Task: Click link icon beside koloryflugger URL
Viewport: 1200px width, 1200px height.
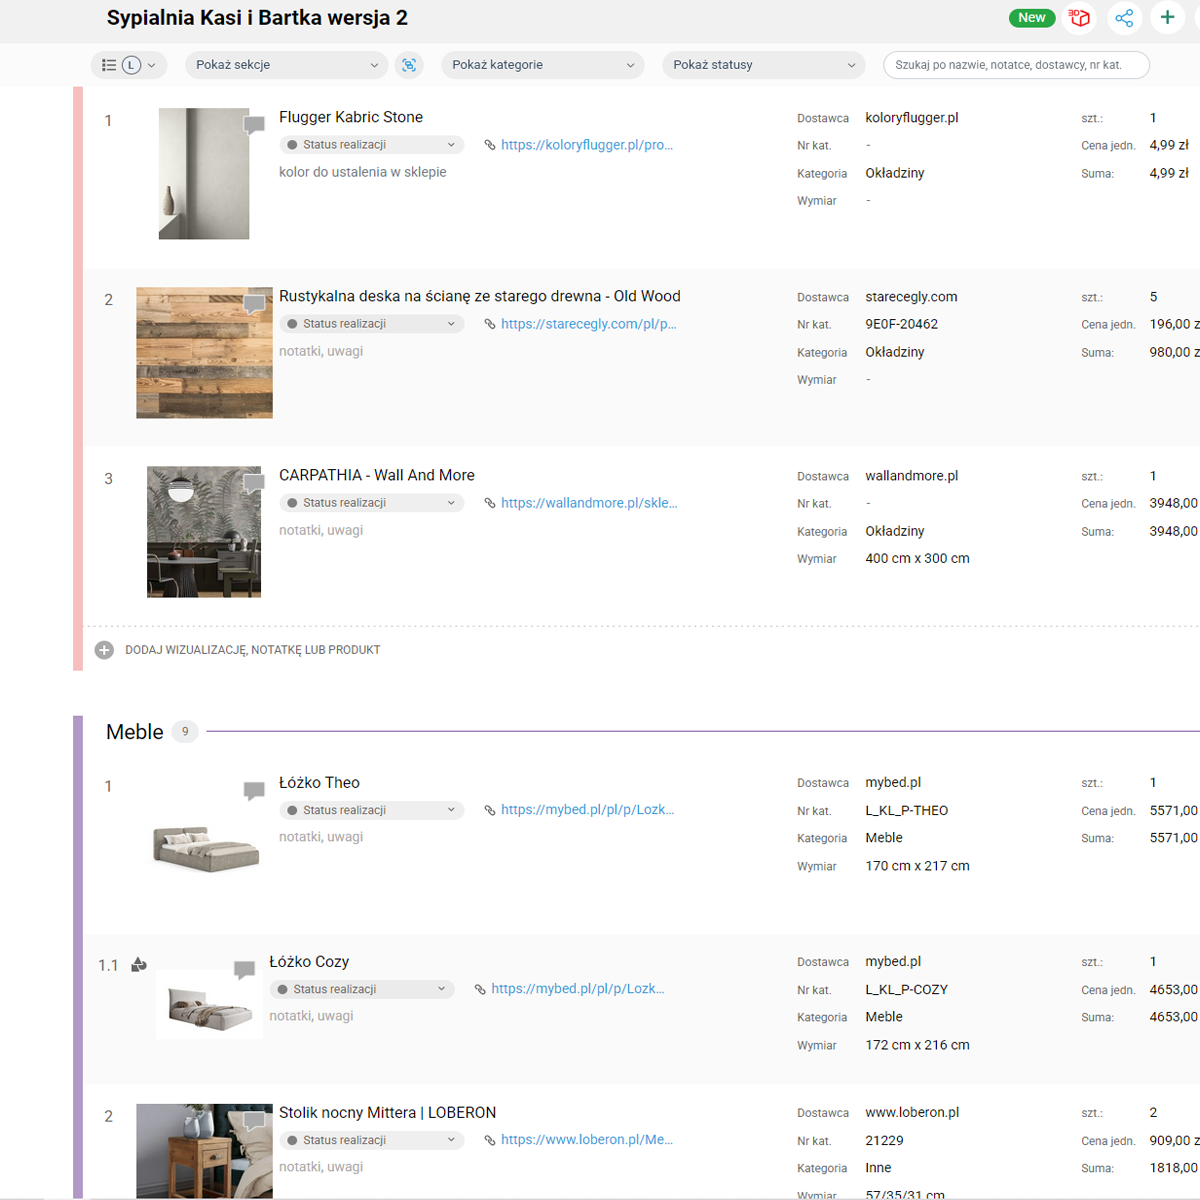Action: click(x=490, y=145)
